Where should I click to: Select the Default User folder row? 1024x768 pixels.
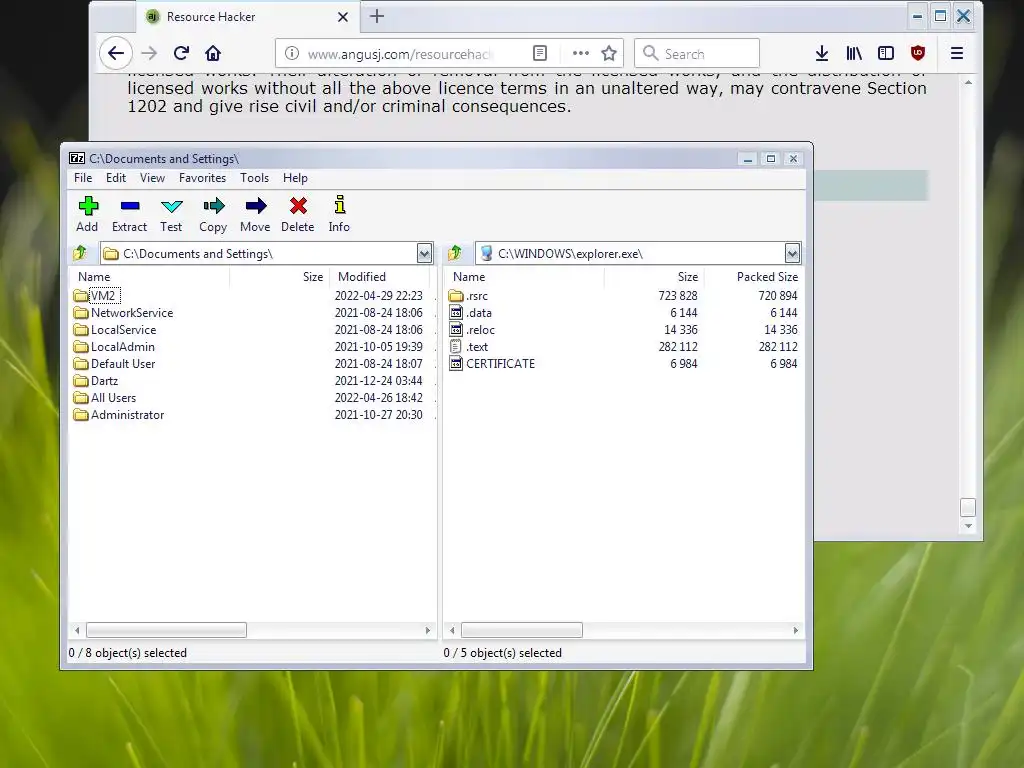point(253,364)
